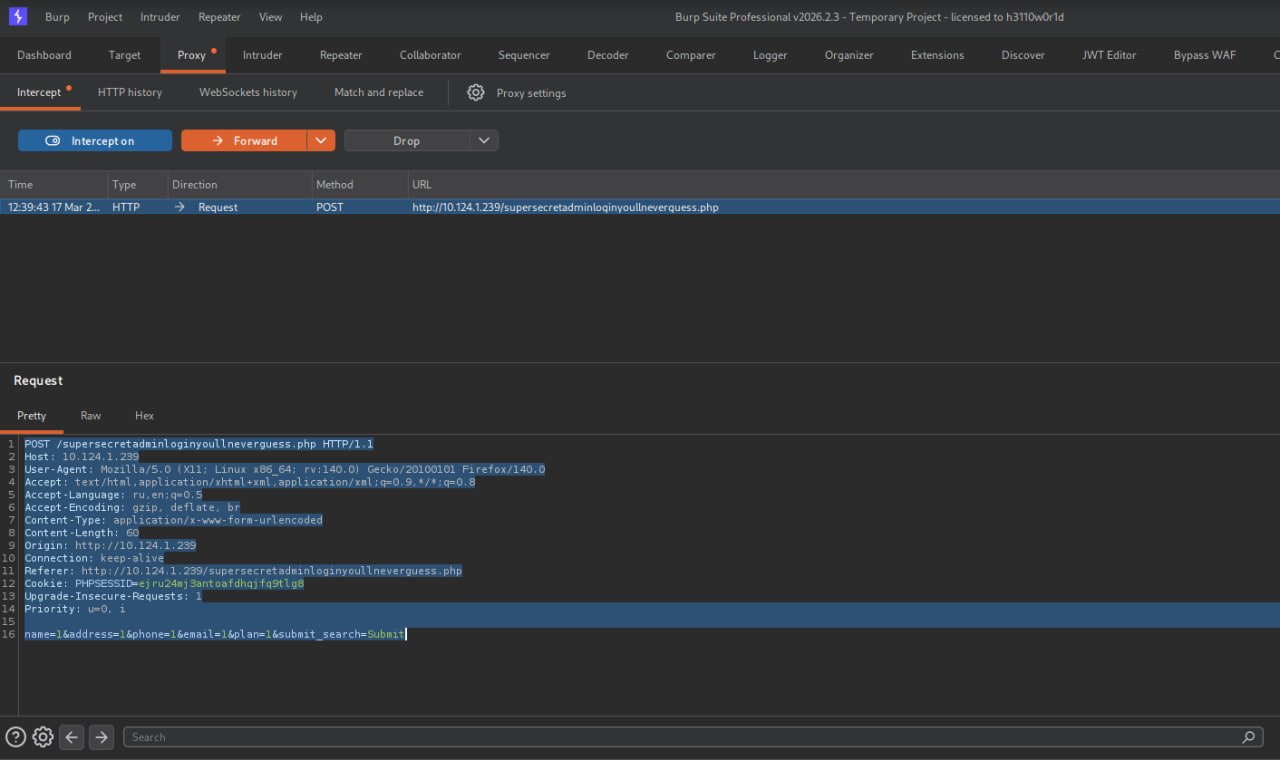Open settings gear icon in bottom bar
1280x760 pixels.
[43, 737]
